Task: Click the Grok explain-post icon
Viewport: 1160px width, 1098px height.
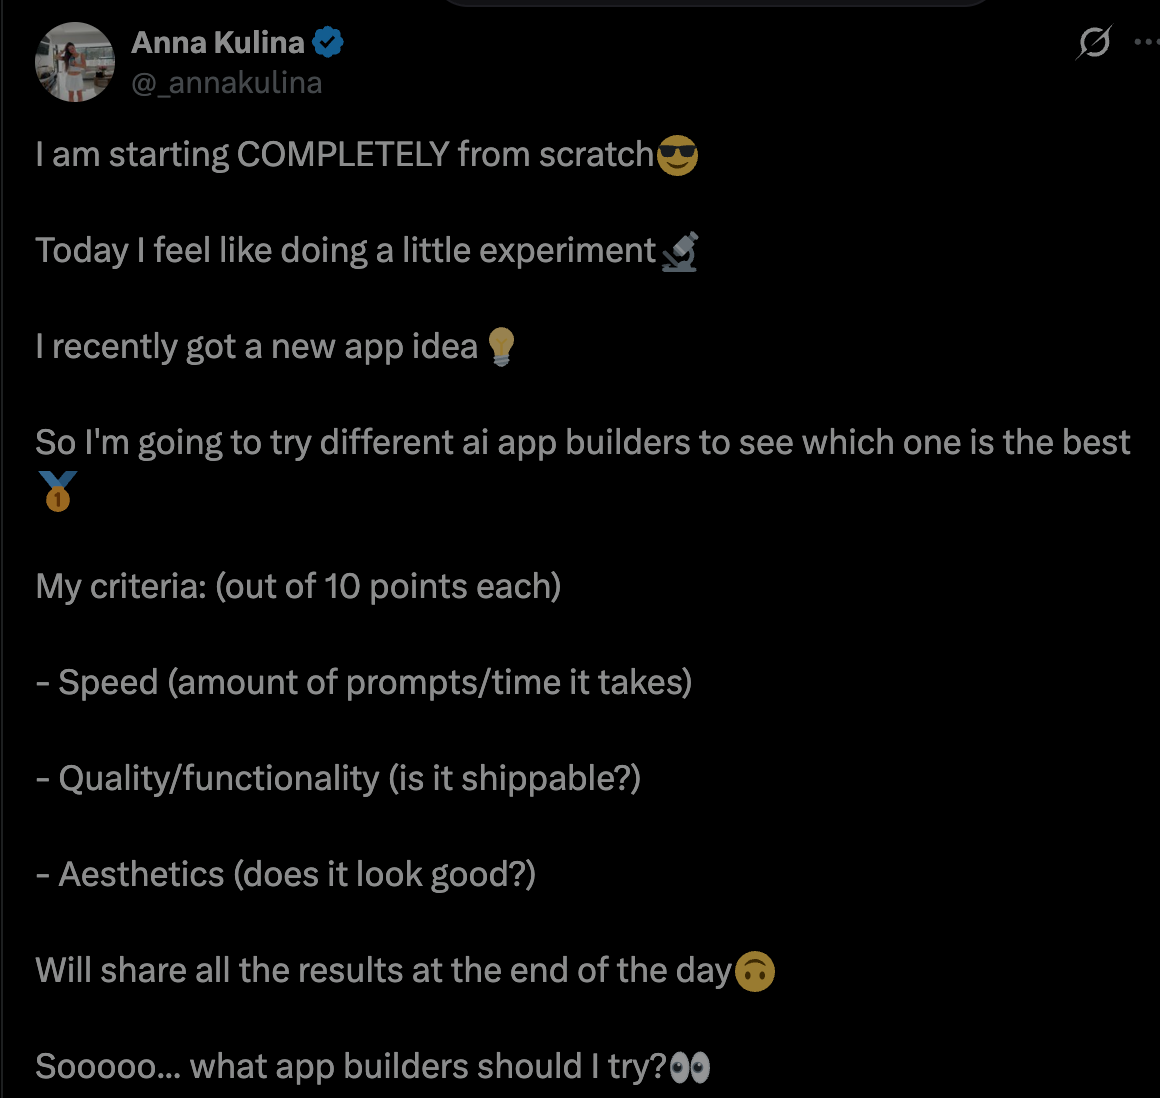Action: (1094, 43)
